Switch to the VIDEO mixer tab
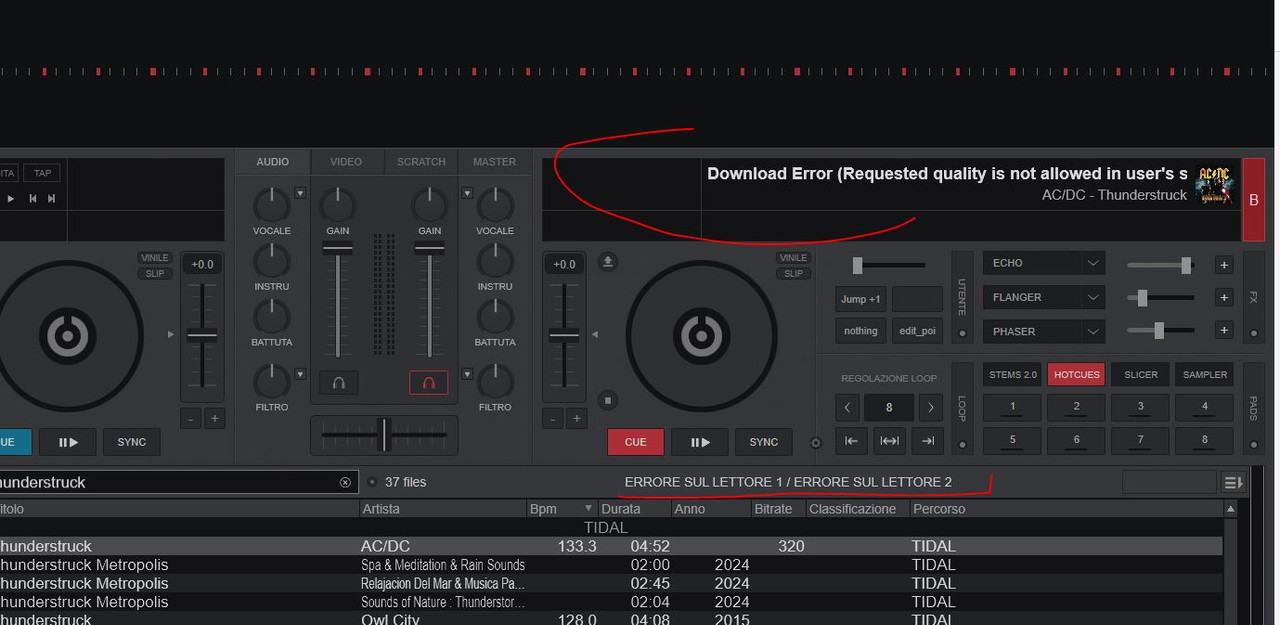 pos(346,162)
